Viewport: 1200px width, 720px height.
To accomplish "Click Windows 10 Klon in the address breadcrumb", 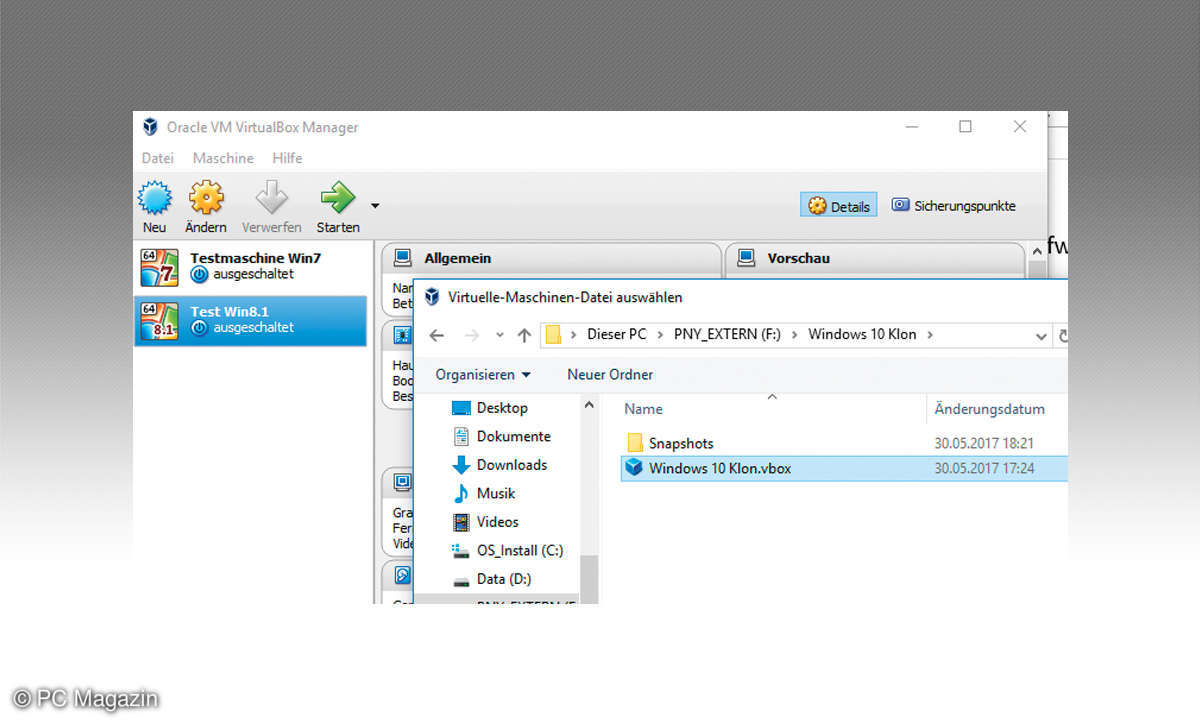I will click(x=862, y=335).
